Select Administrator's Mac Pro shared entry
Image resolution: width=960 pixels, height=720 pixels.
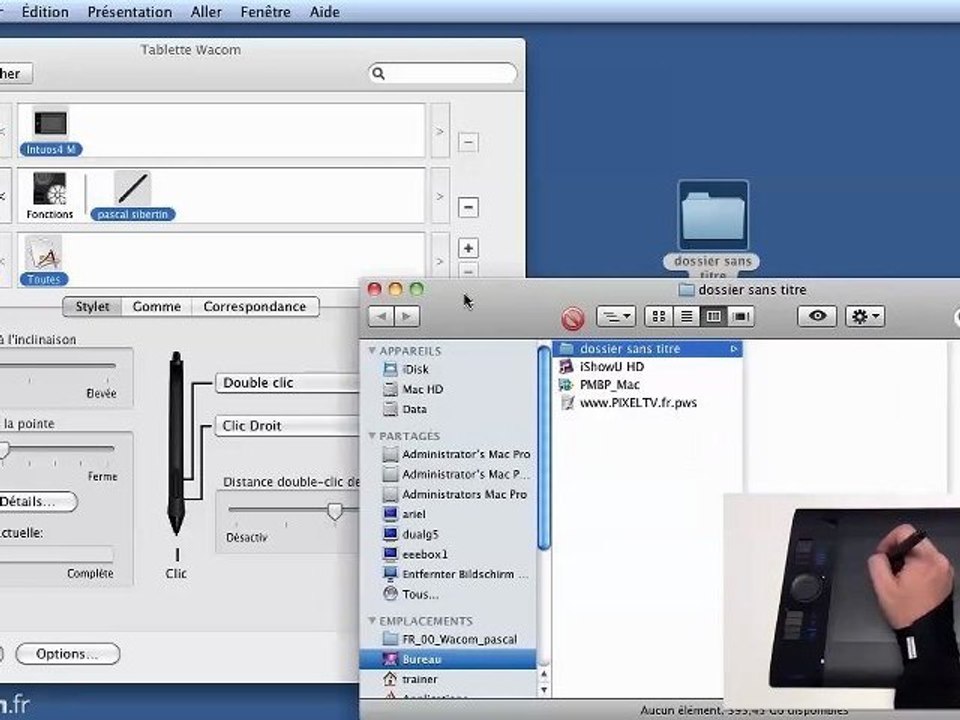pos(457,454)
